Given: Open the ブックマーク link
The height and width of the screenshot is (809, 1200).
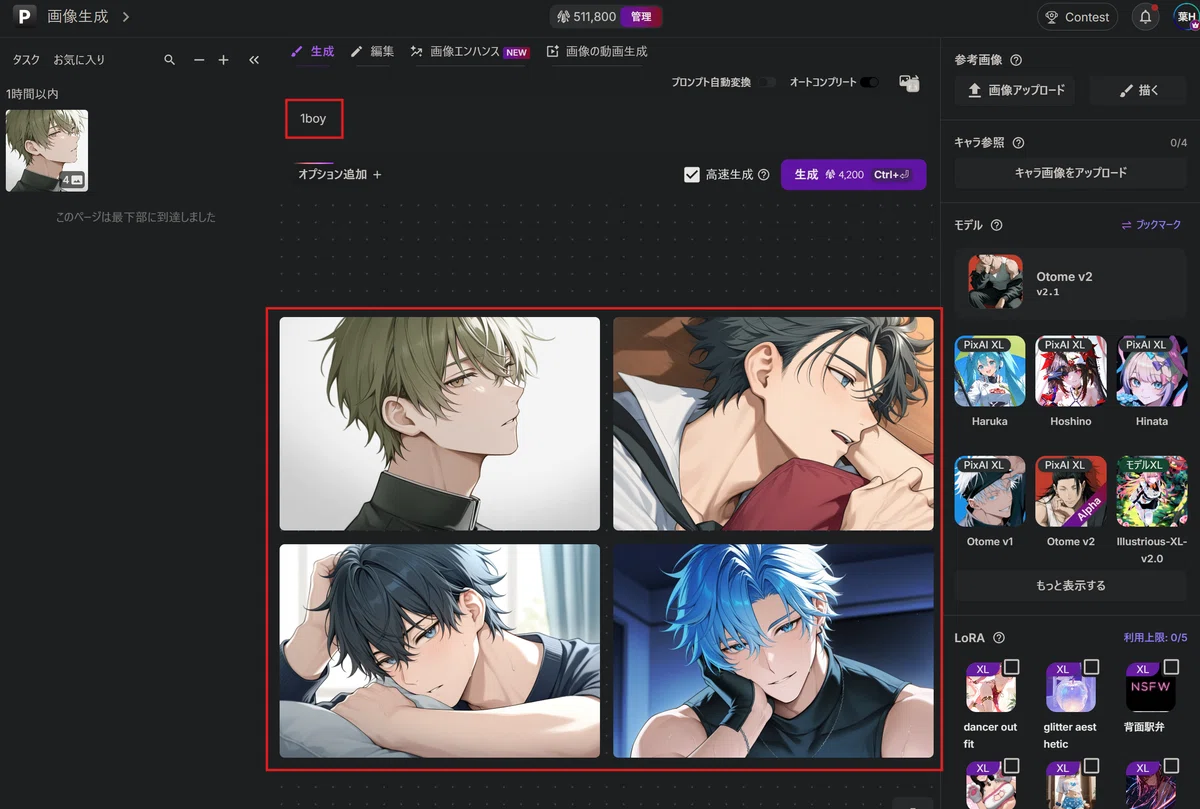Looking at the screenshot, I should pos(1151,225).
